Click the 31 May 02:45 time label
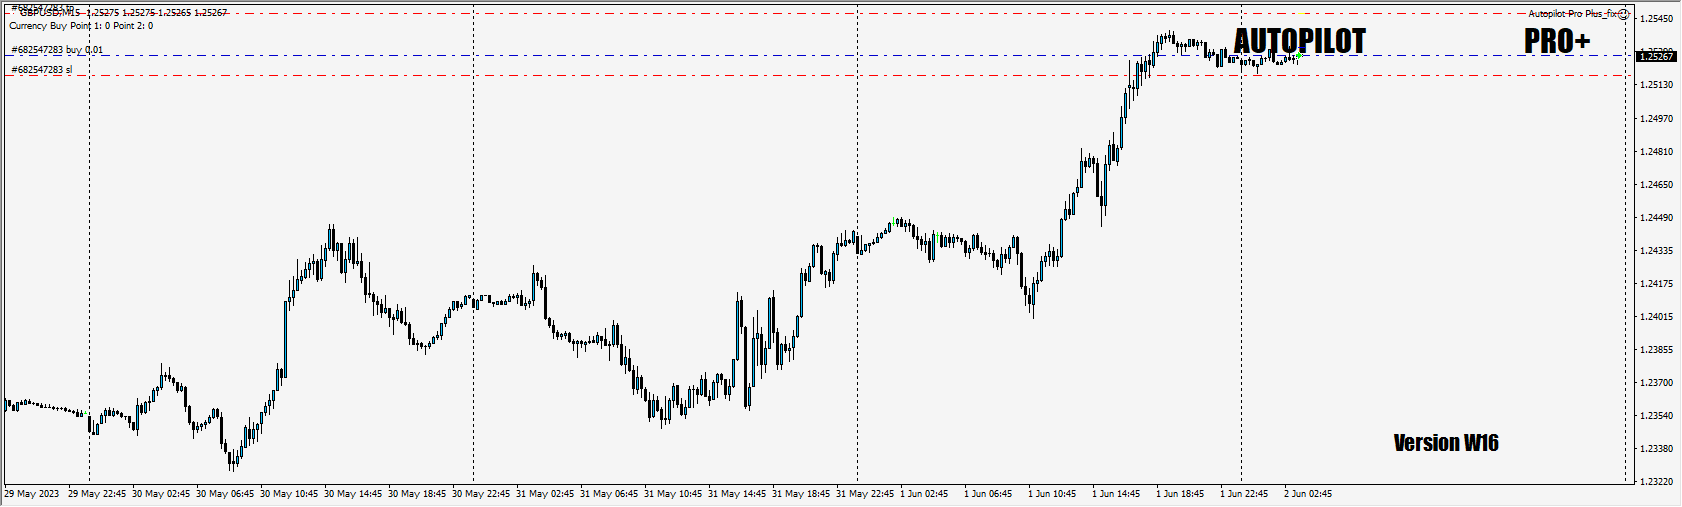The image size is (1682, 507). [545, 494]
